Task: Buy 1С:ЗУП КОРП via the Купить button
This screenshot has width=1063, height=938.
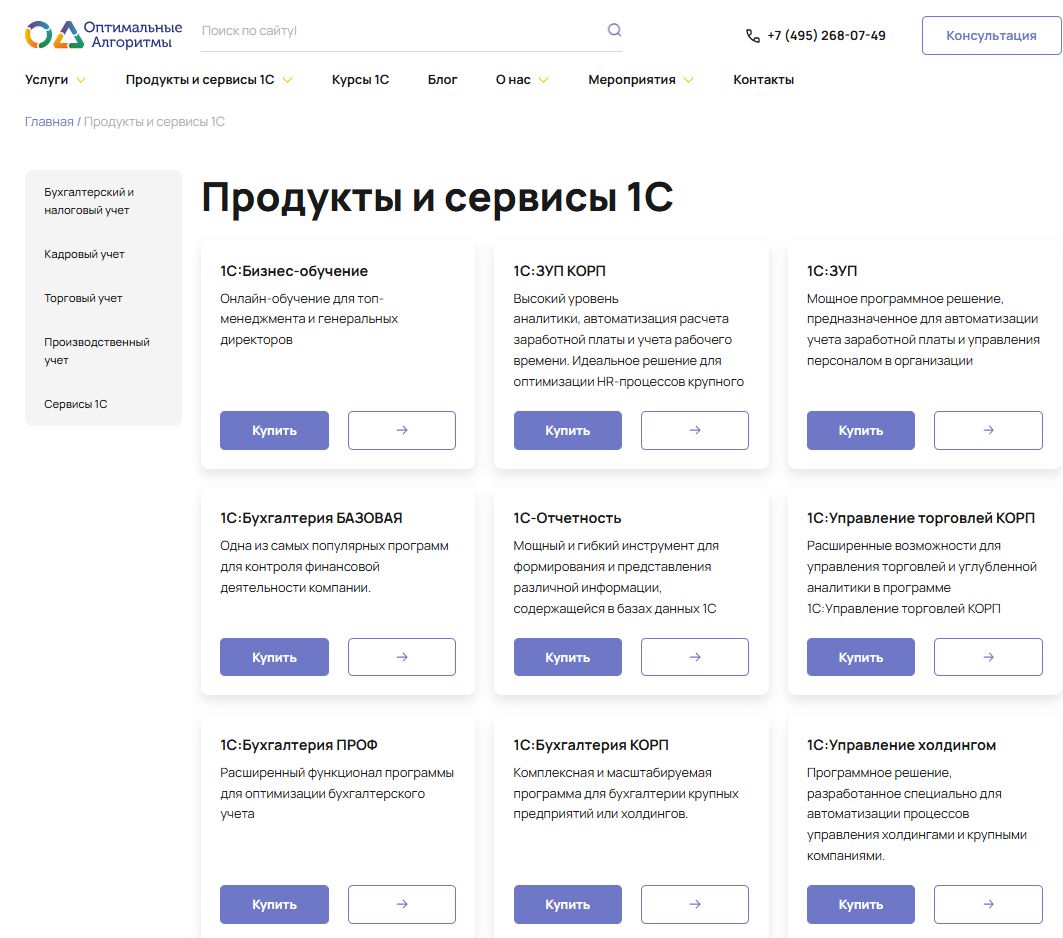Action: [567, 430]
